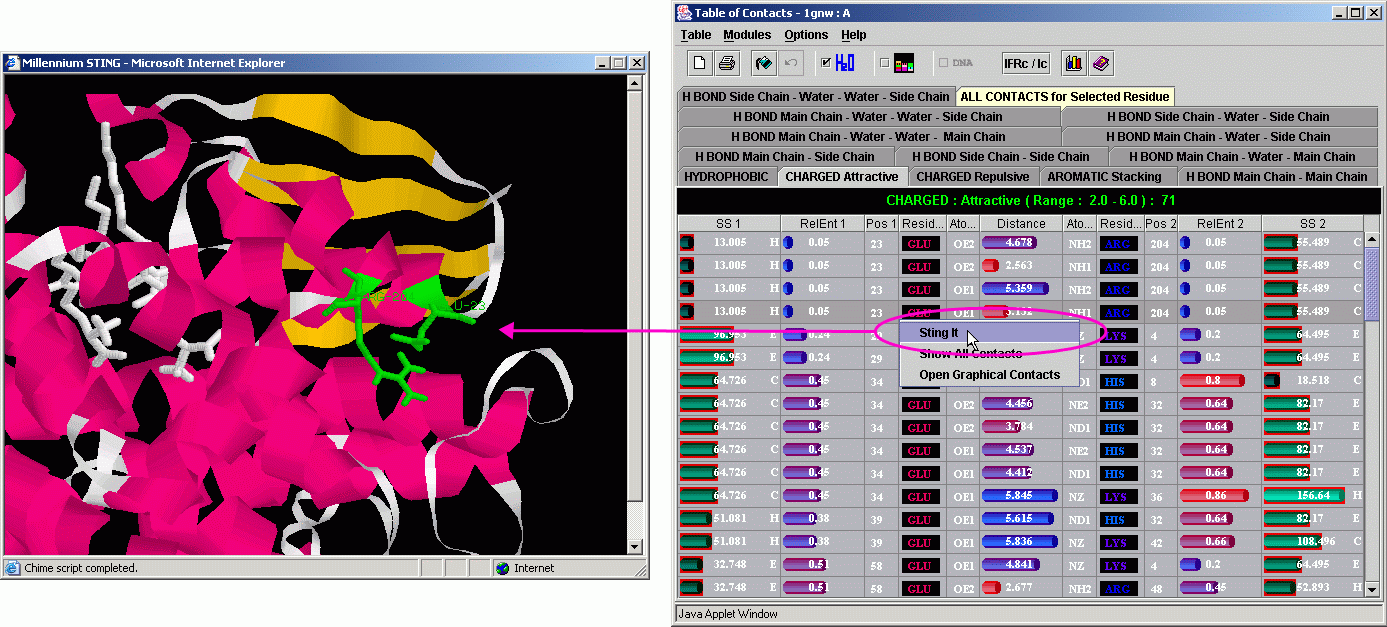Image resolution: width=1387 pixels, height=627 pixels.
Task: Switch to the CHARGED Repulsive tab
Action: (x=973, y=177)
